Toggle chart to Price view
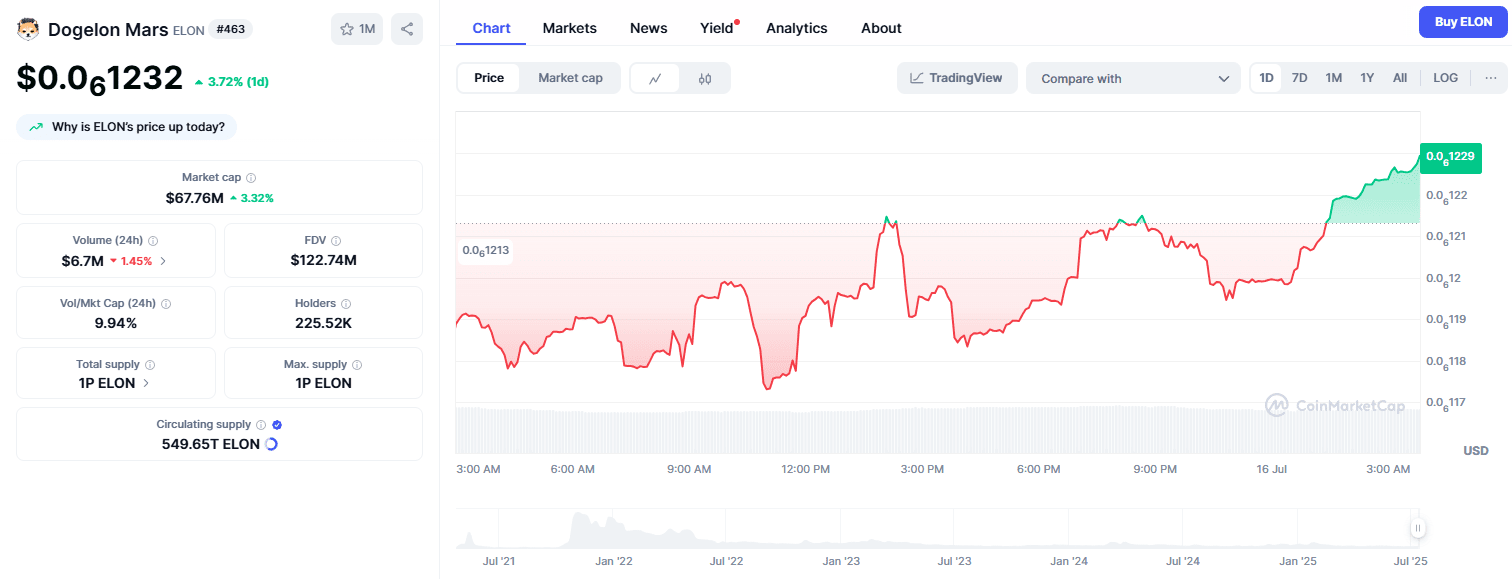Screen dimensions: 1512x579 click(489, 78)
